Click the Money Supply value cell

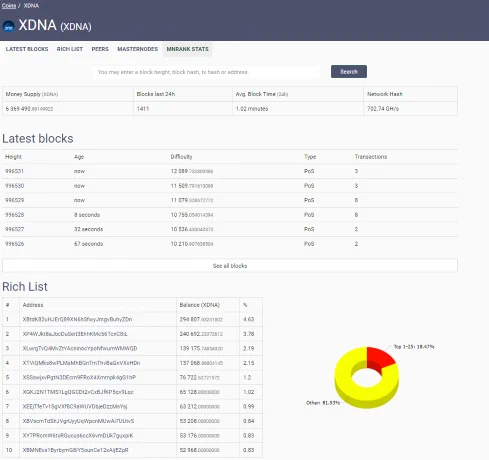click(68, 109)
